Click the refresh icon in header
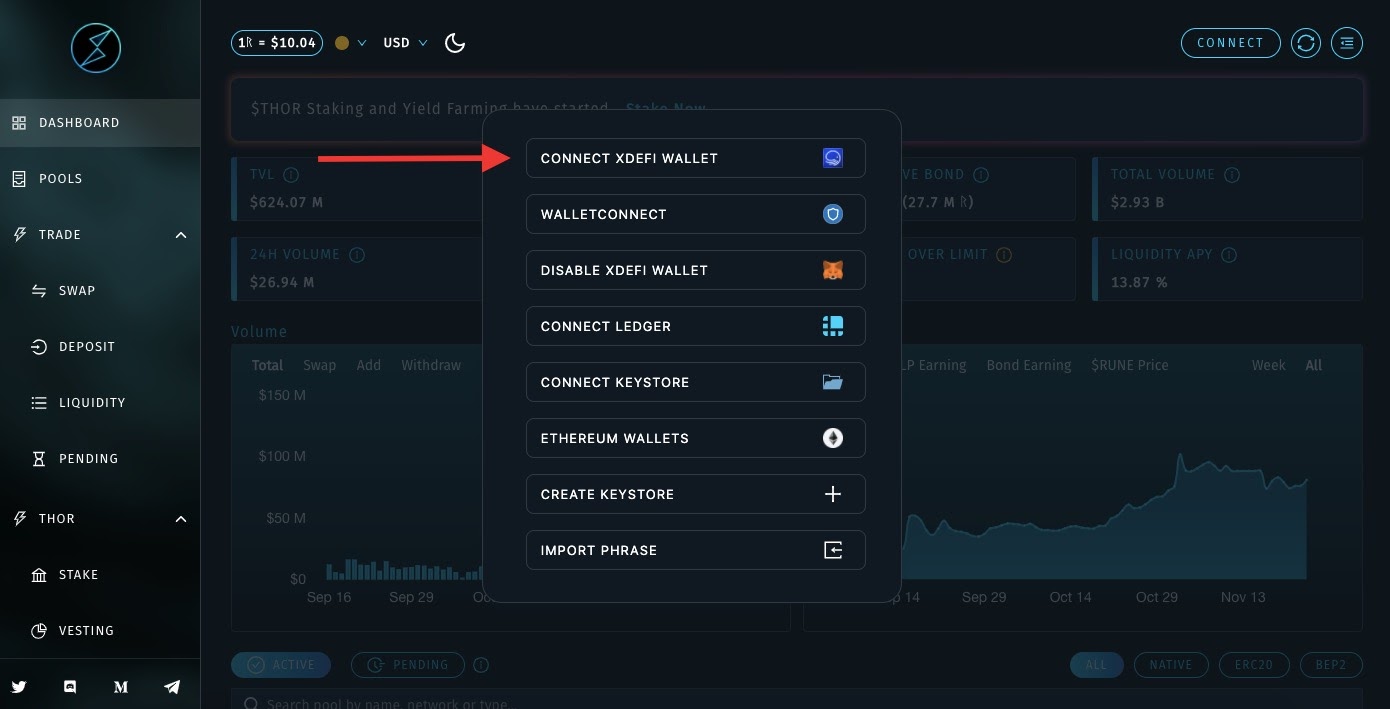1390x709 pixels. [1306, 43]
